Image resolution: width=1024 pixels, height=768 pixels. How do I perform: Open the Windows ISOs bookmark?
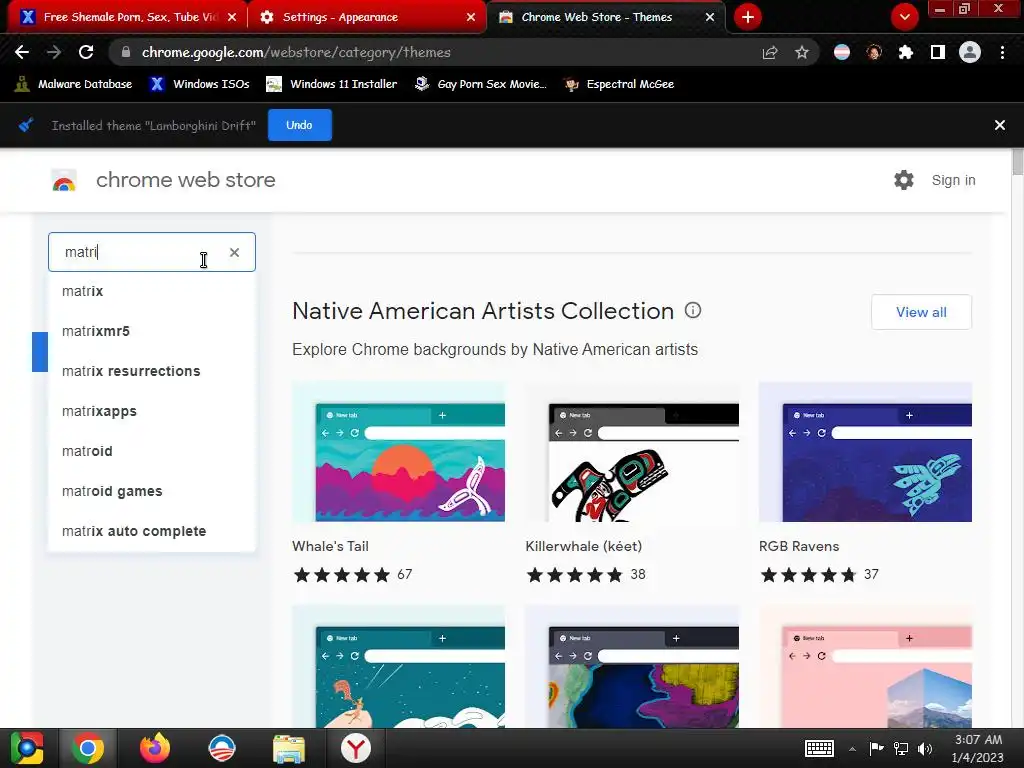(200, 84)
